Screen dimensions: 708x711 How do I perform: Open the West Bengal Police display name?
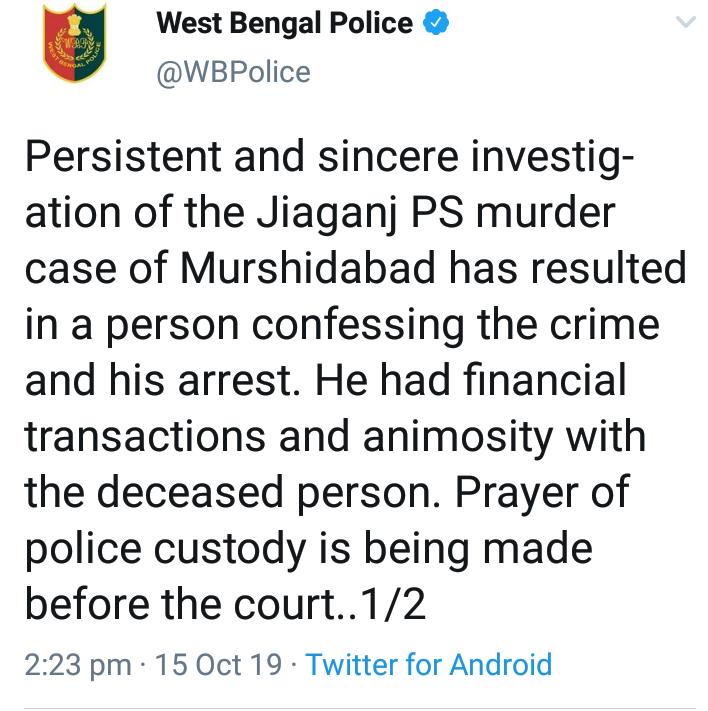pos(284,24)
